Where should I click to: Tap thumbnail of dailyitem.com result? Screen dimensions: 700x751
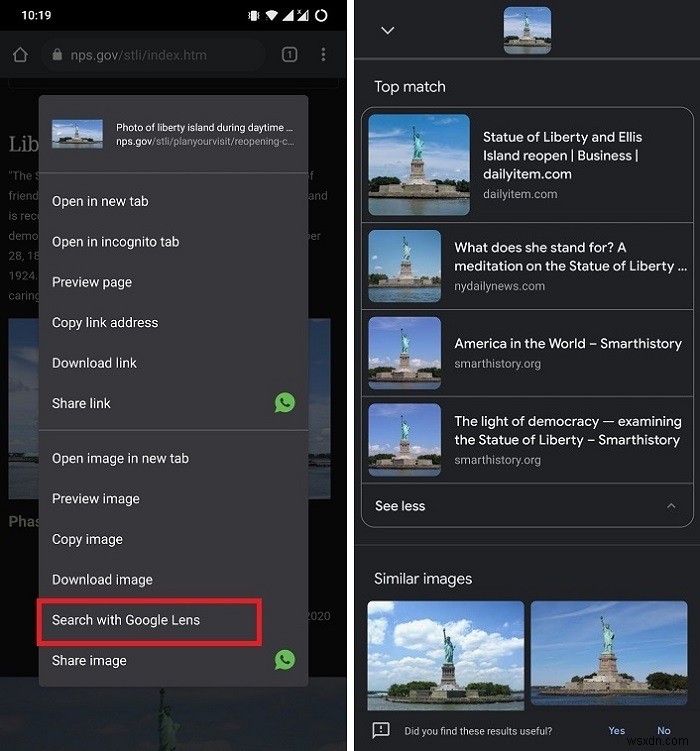pyautogui.click(x=419, y=165)
